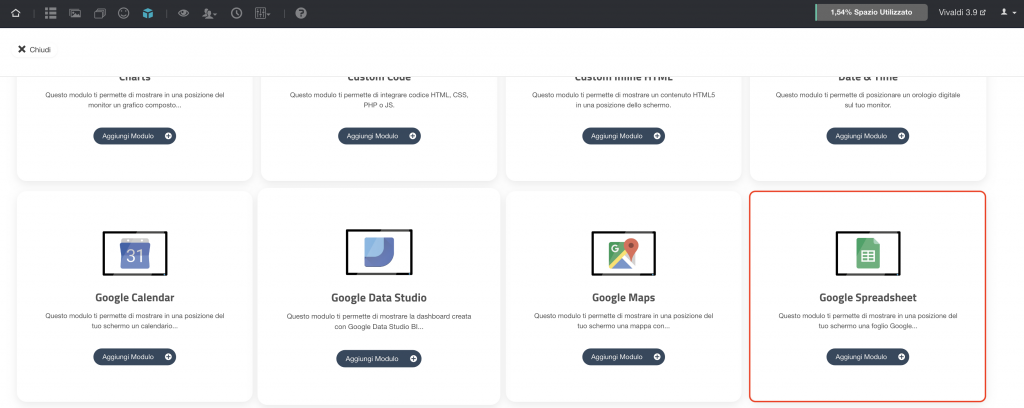The width and height of the screenshot is (1024, 408).
Task: Click the Google Spreadsheet description text
Action: coord(868,321)
